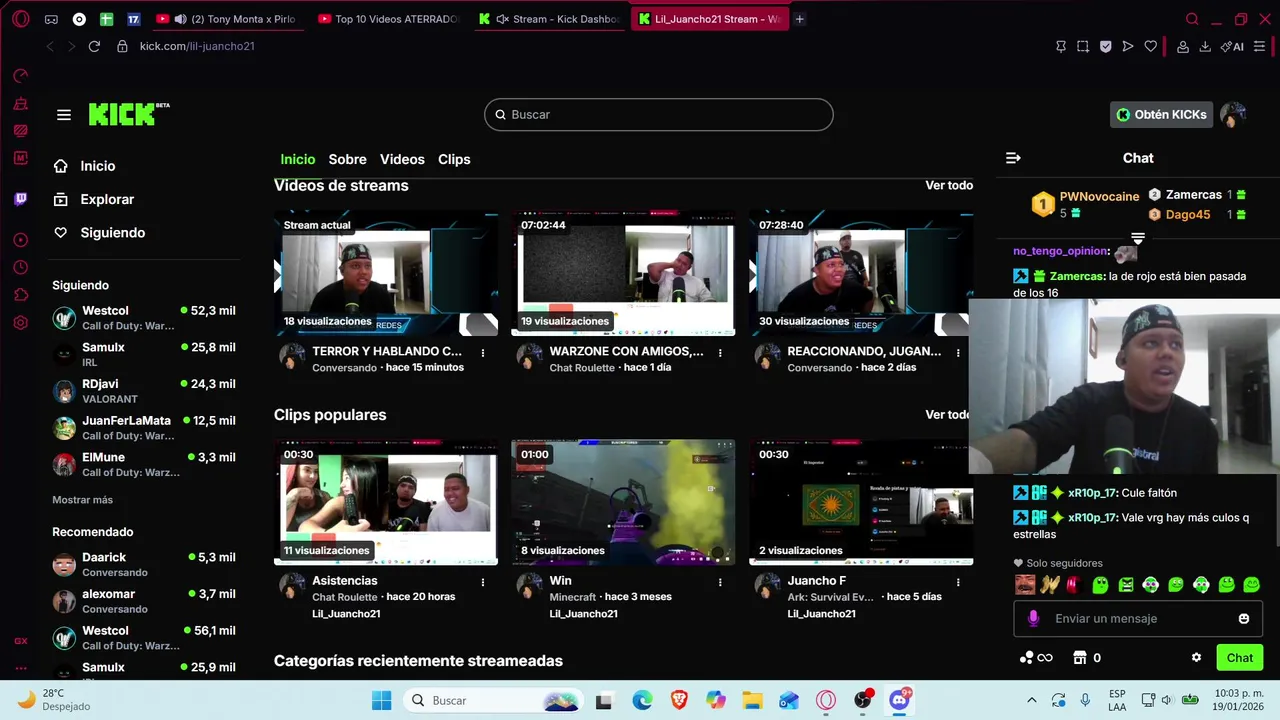This screenshot has height=720, width=1280.
Task: Open PWNovocaine top gifter entry
Action: [1086, 205]
